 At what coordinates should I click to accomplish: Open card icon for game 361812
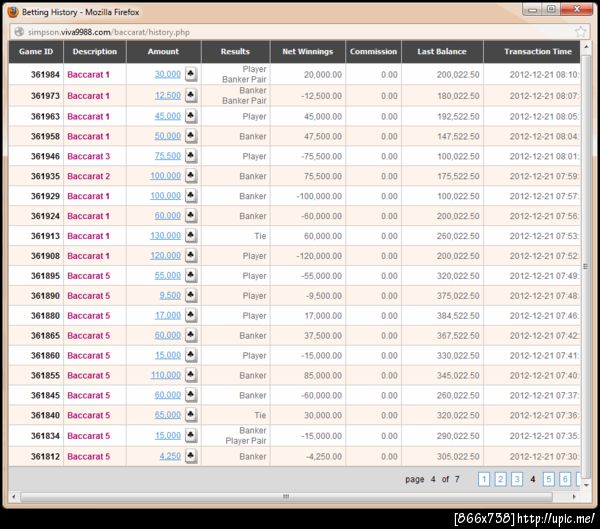(191, 456)
